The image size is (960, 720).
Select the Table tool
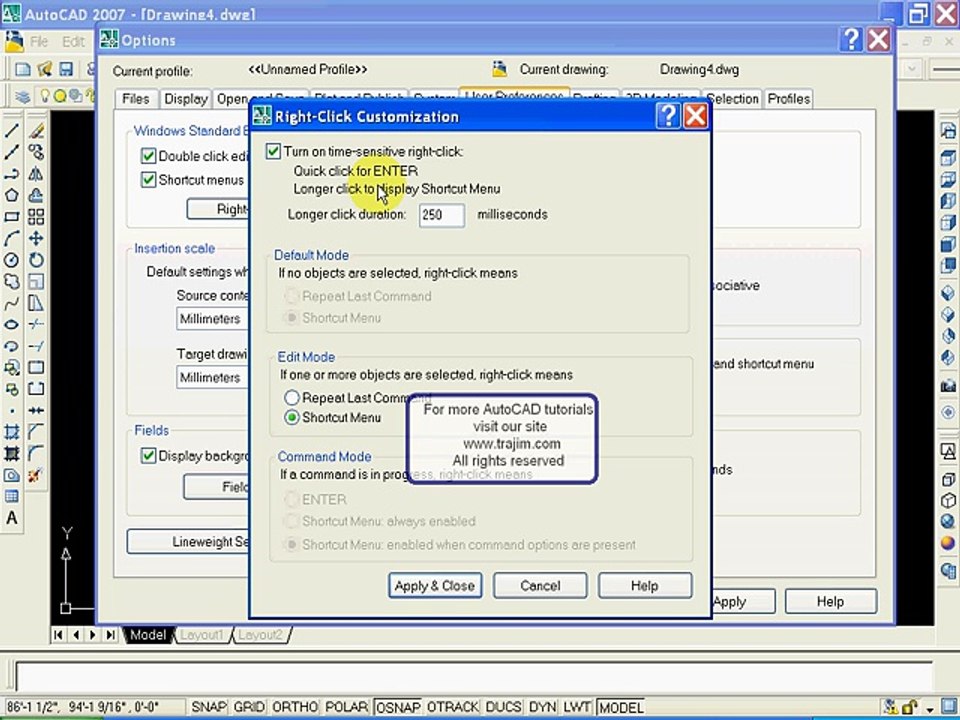[12, 497]
